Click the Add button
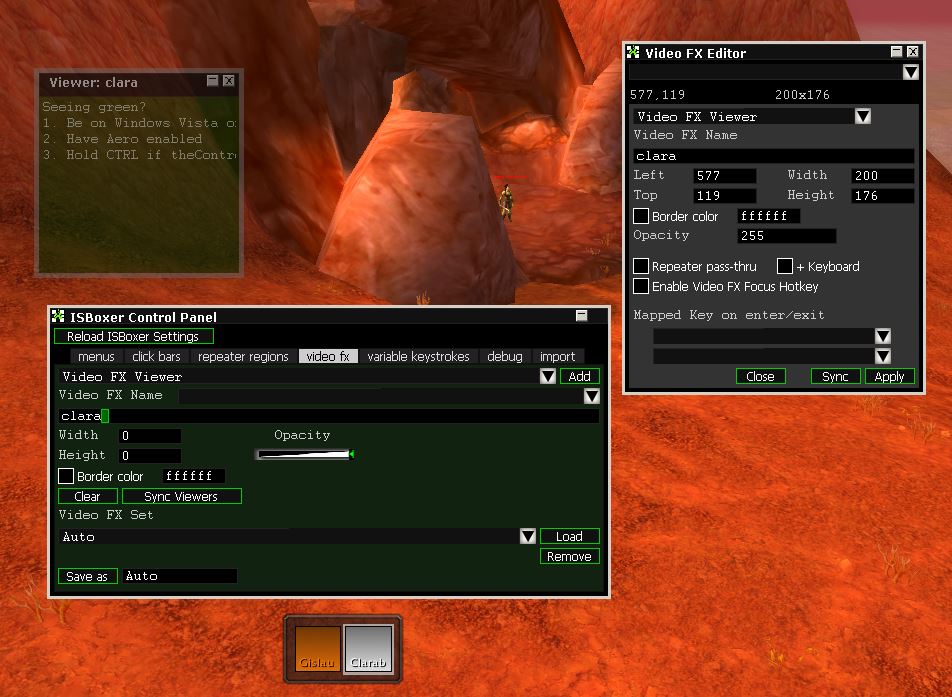Viewport: 952px width, 697px height. click(580, 376)
